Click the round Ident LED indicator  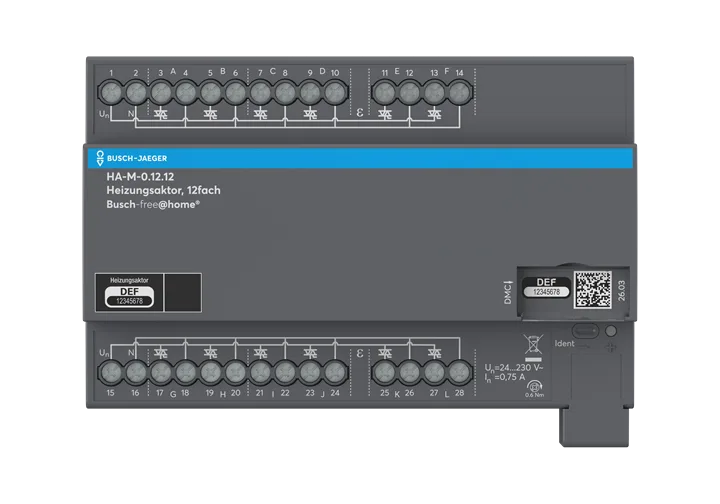611,330
